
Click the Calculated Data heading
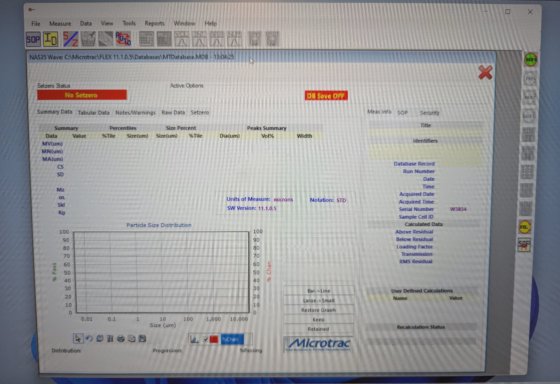point(424,224)
